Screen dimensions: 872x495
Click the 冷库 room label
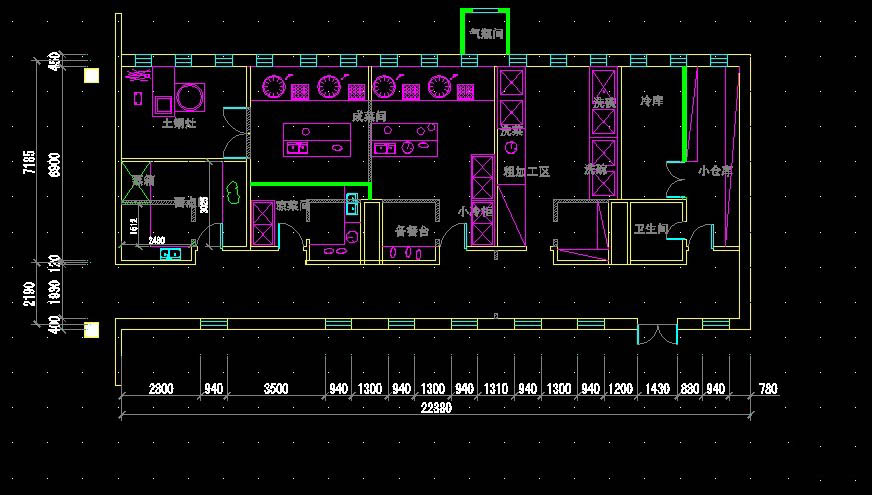point(651,101)
